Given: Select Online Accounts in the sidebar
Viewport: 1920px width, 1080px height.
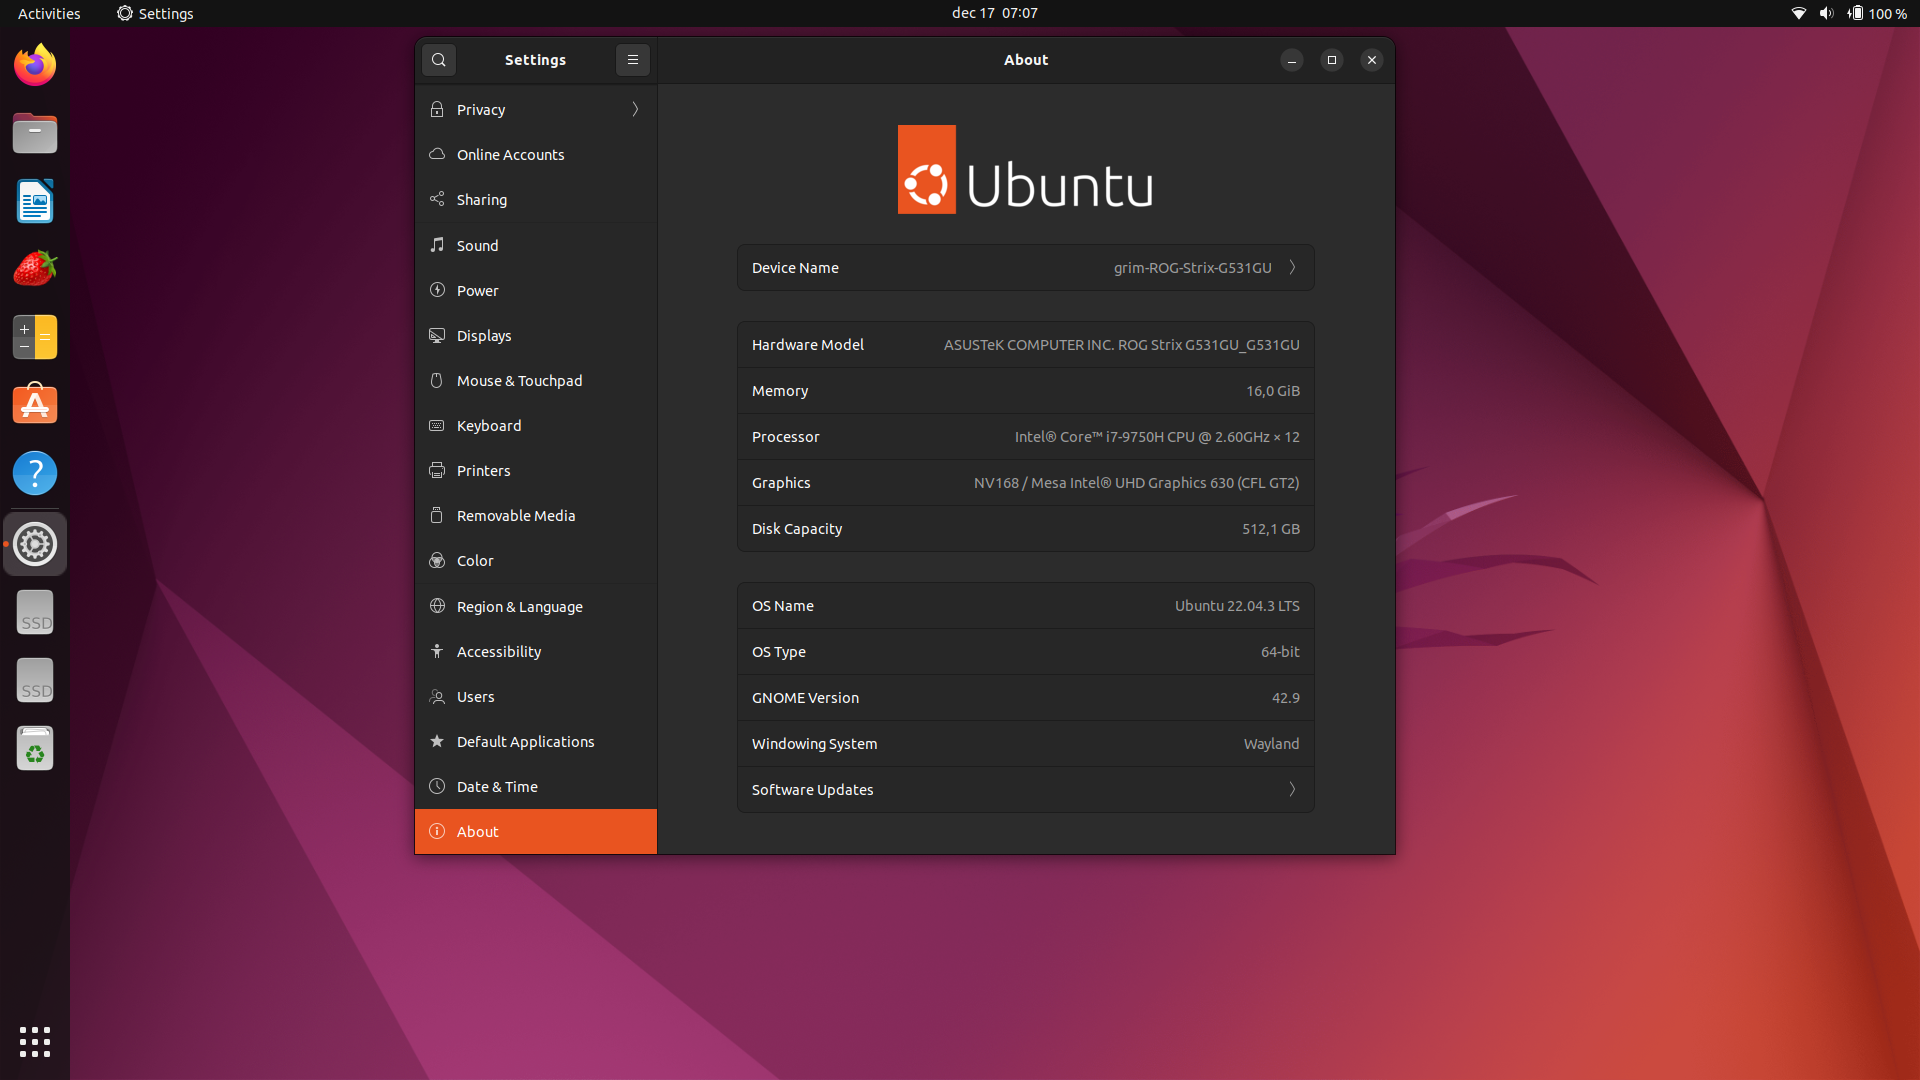Looking at the screenshot, I should (536, 154).
